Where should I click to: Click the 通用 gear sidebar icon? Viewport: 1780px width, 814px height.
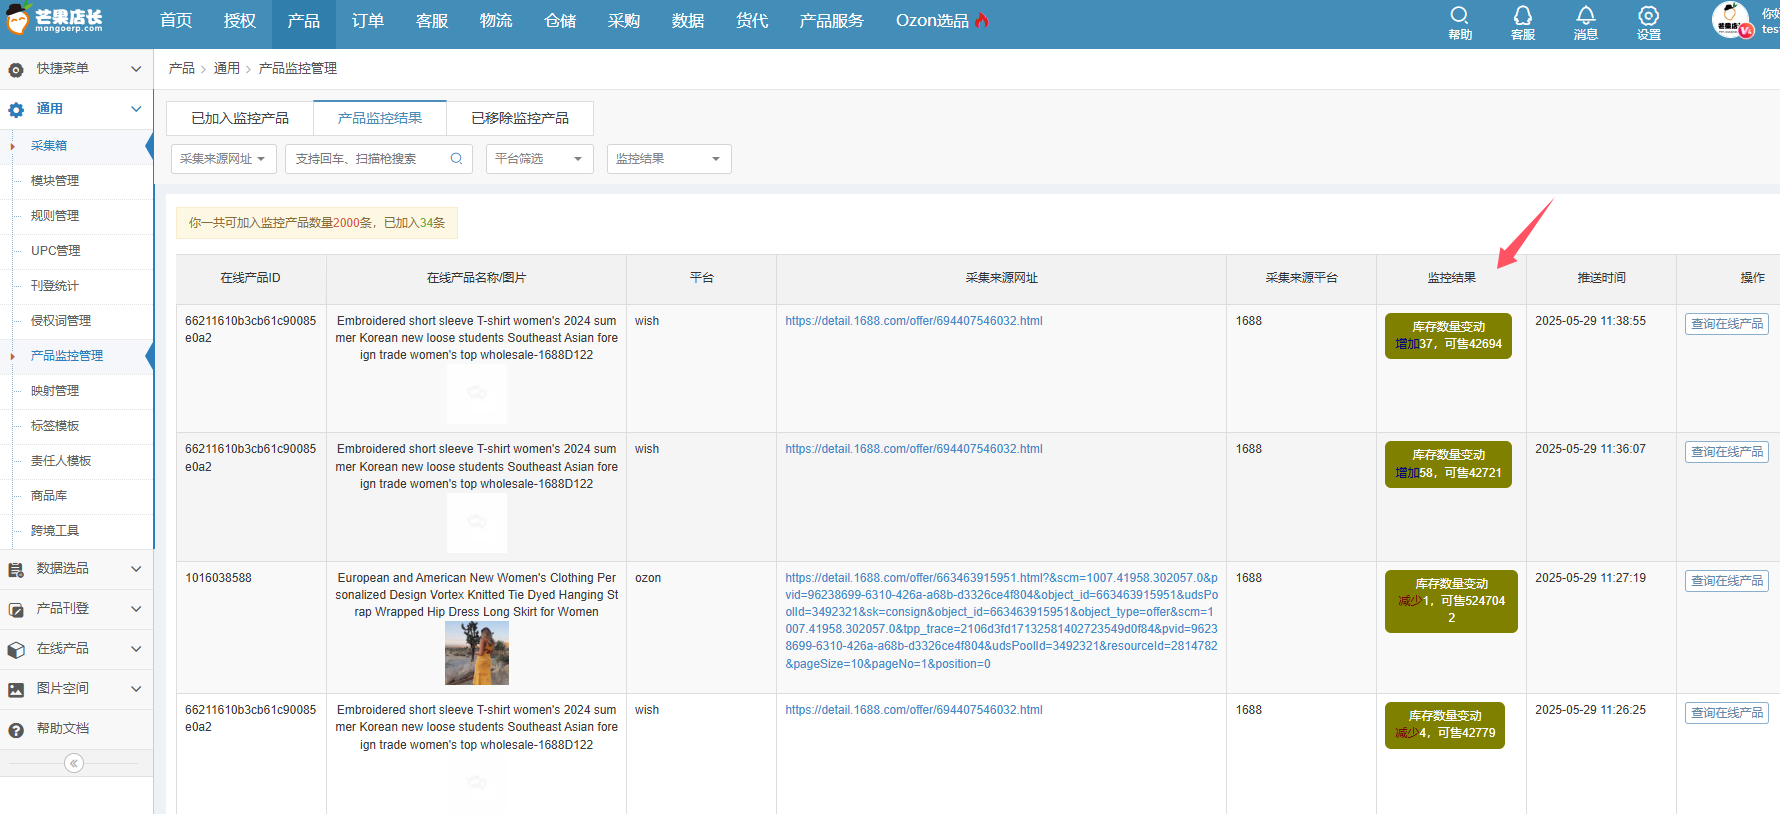click(16, 110)
